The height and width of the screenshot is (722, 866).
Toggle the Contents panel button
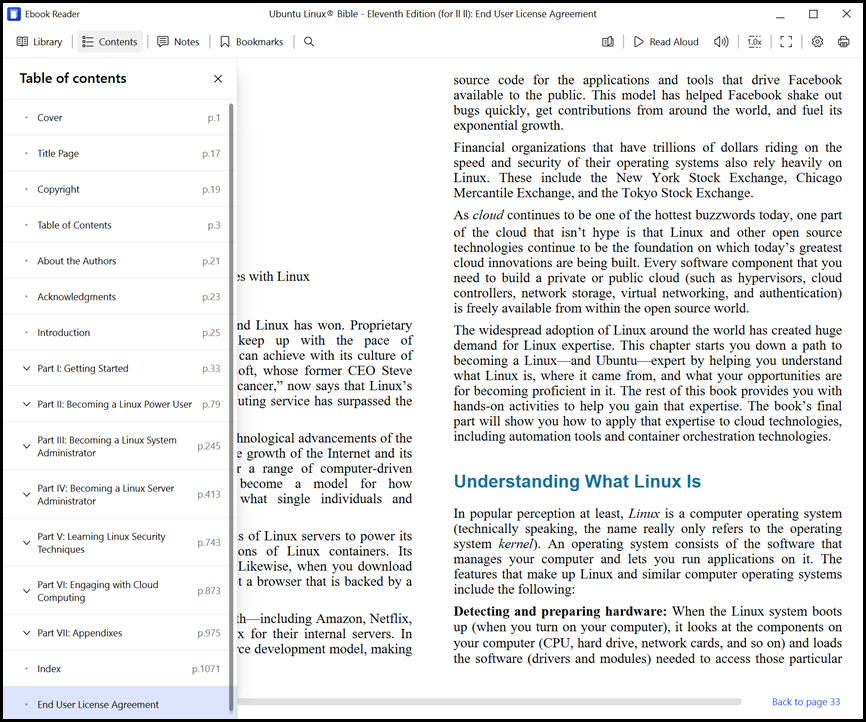click(109, 42)
